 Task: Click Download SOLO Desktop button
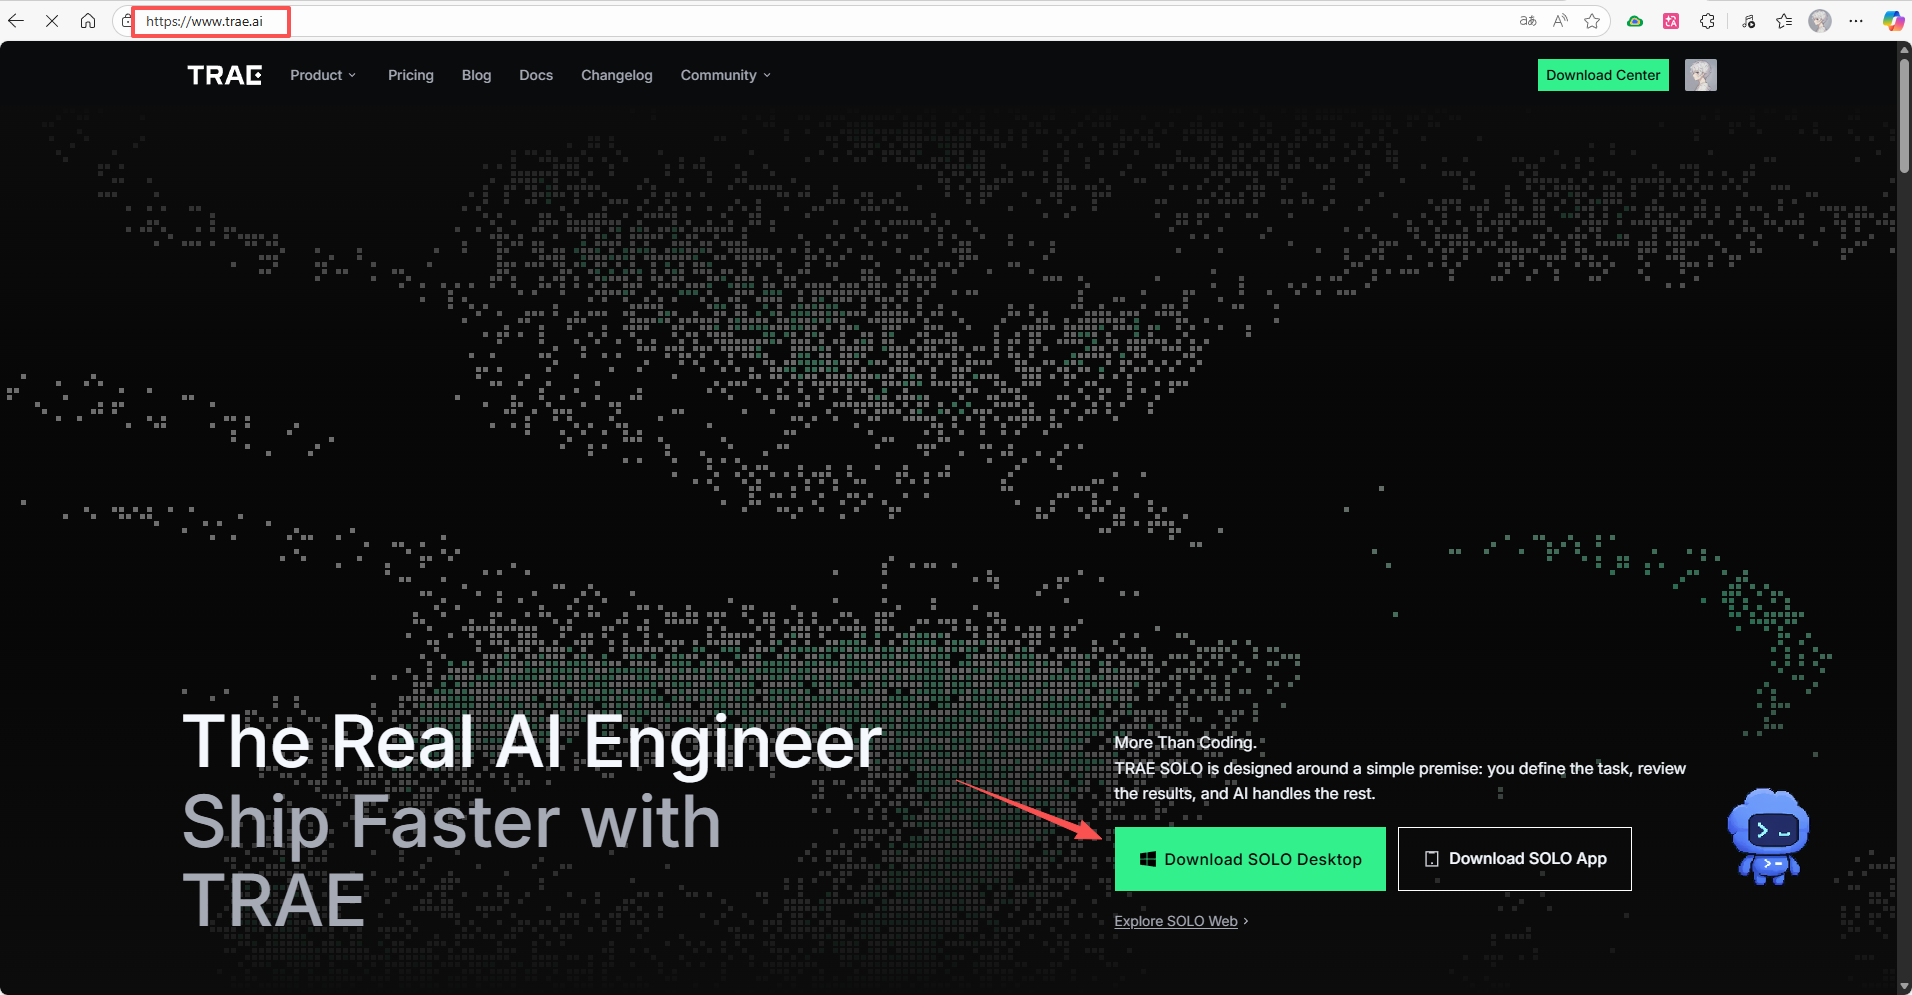click(1250, 859)
